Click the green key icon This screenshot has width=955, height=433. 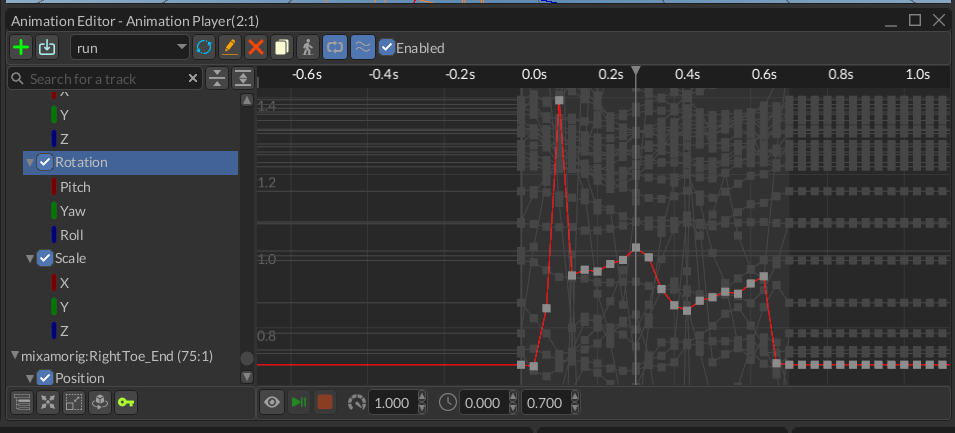tap(126, 403)
